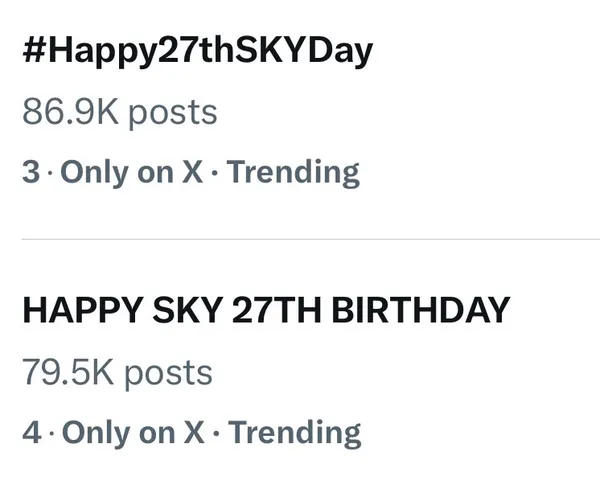Click rank number 3 below #Happy27thSKYDay
Viewport: 600px width, 497px height.
31,173
